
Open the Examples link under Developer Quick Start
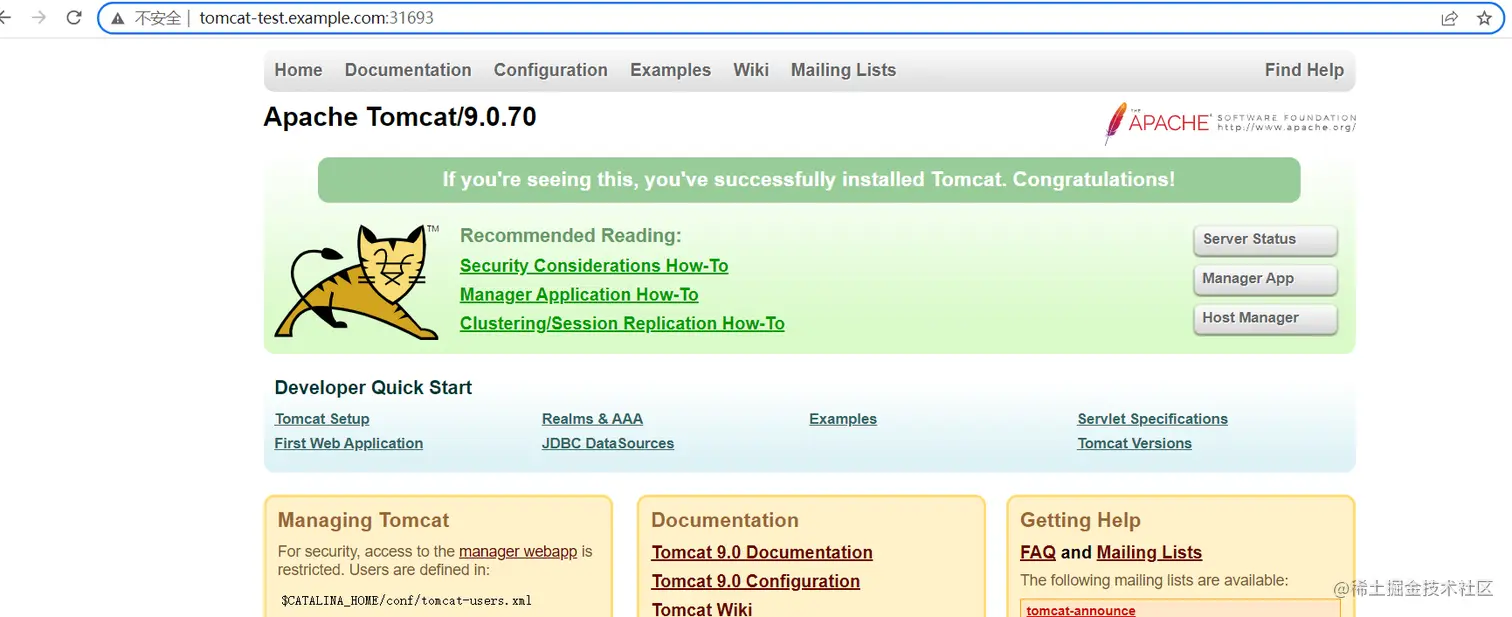click(843, 419)
